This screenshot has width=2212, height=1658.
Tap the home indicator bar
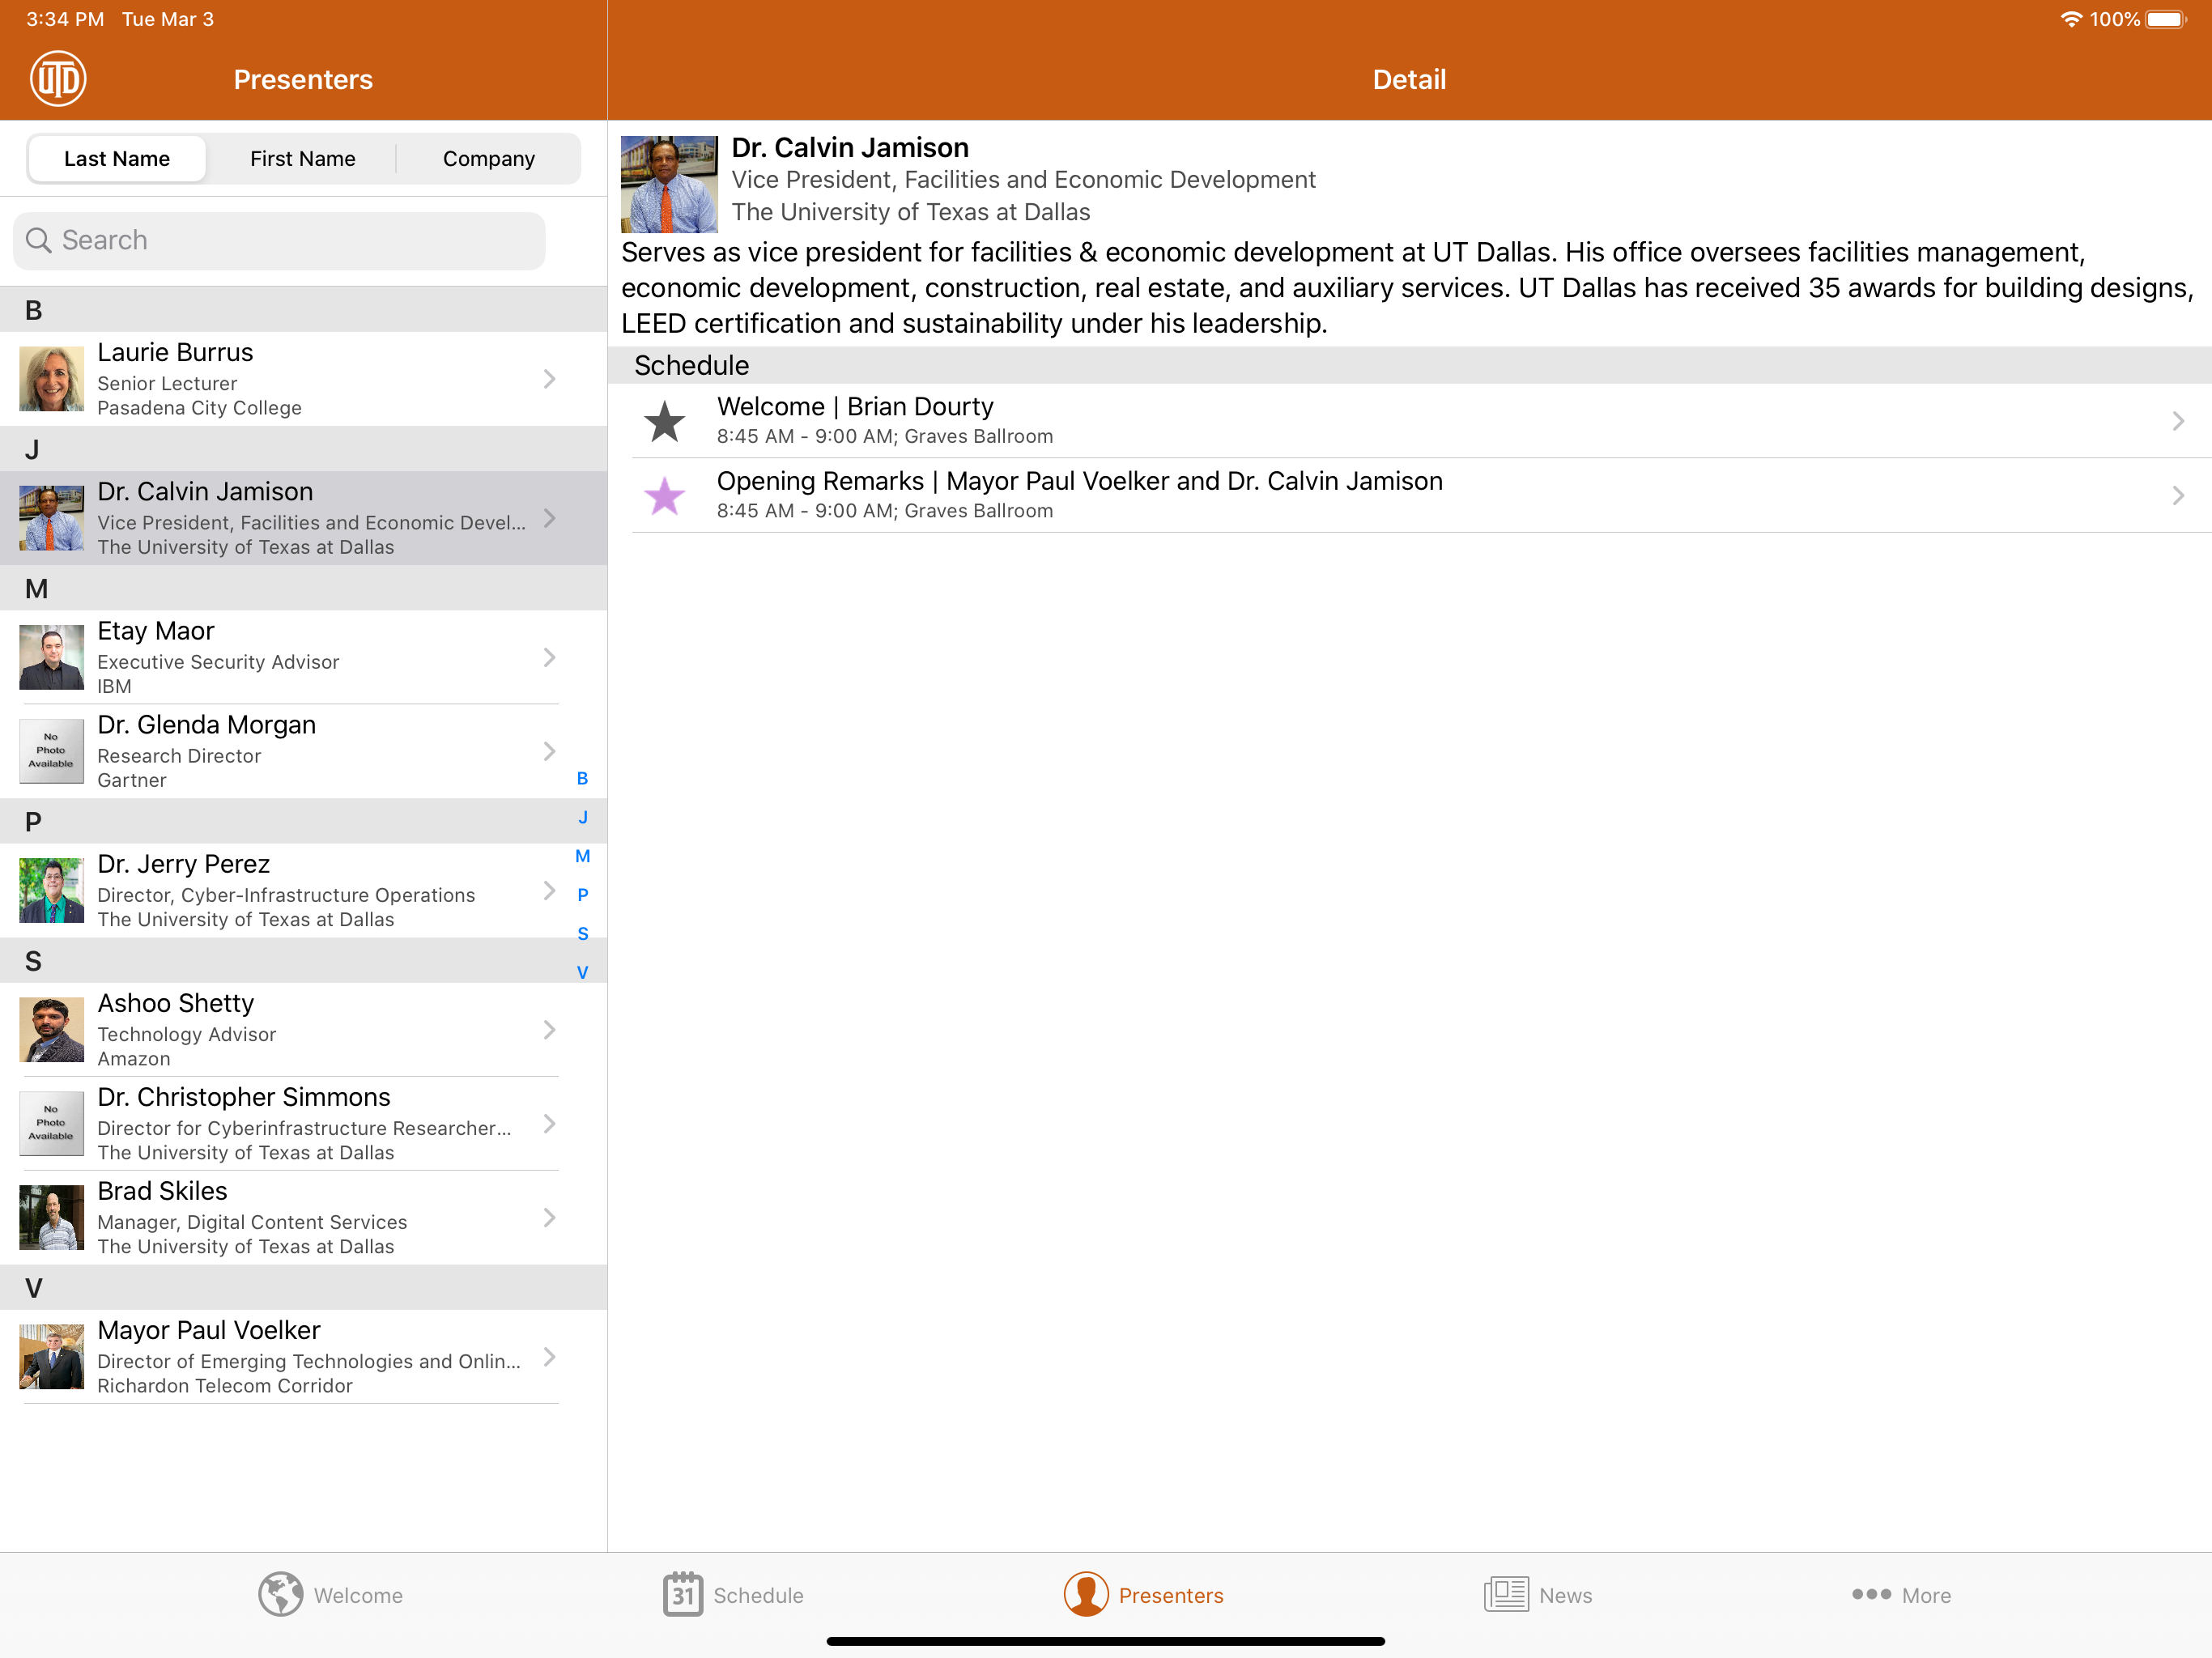tap(1105, 1641)
